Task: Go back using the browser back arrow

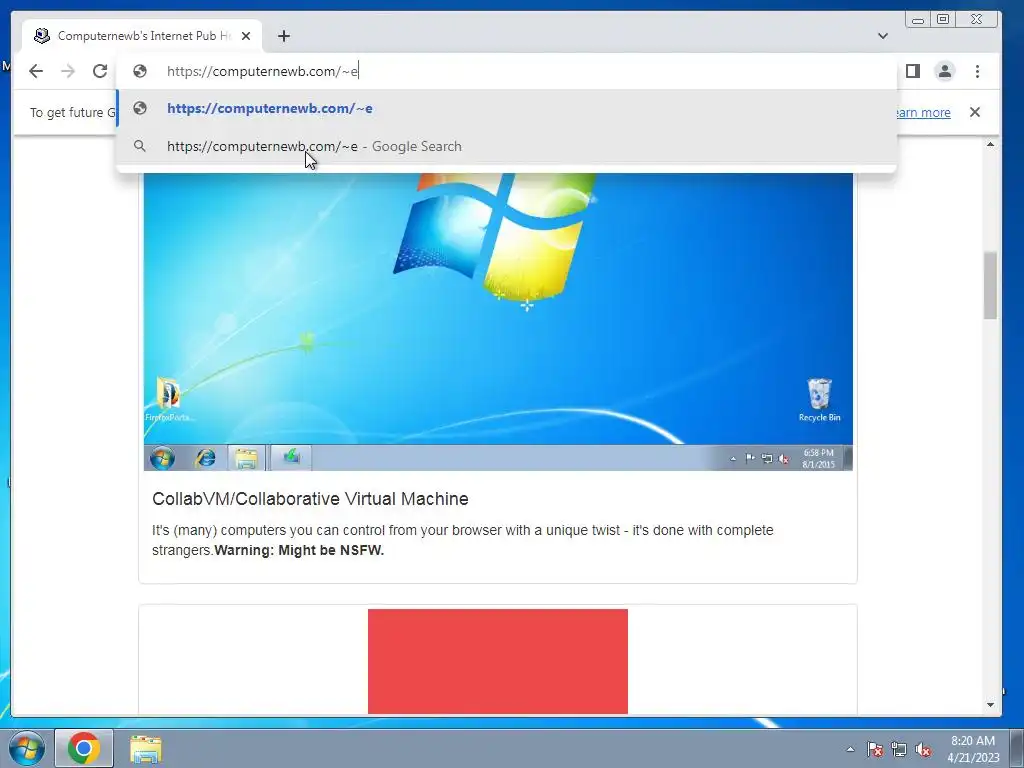Action: pos(36,71)
